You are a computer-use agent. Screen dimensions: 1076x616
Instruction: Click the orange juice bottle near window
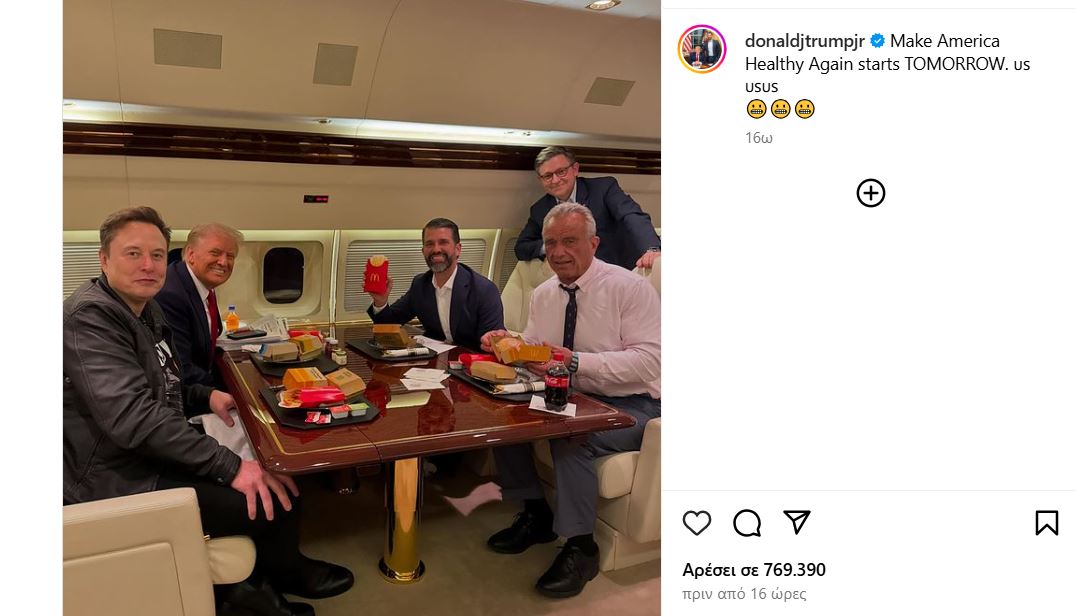click(232, 319)
